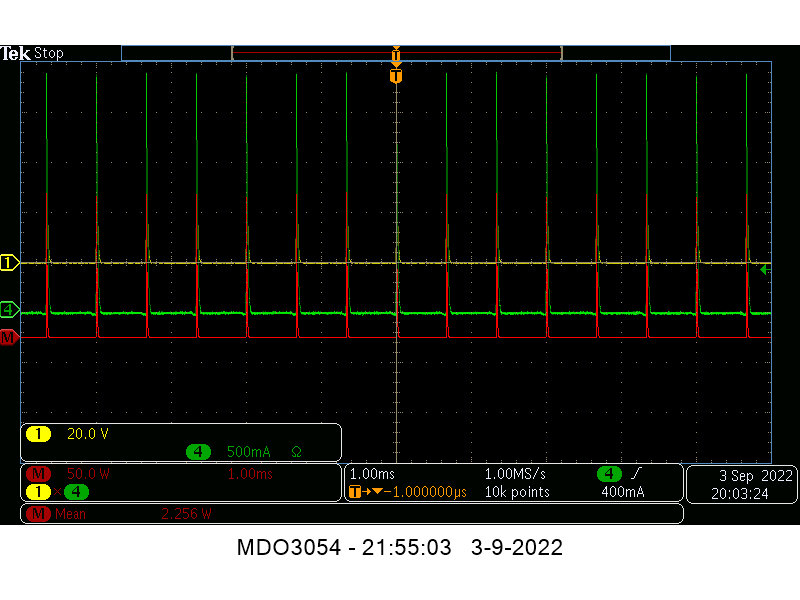Click the Mean measurement readout 2.256 W
Image resolution: width=800 pixels, height=600 pixels.
pyautogui.click(x=186, y=514)
